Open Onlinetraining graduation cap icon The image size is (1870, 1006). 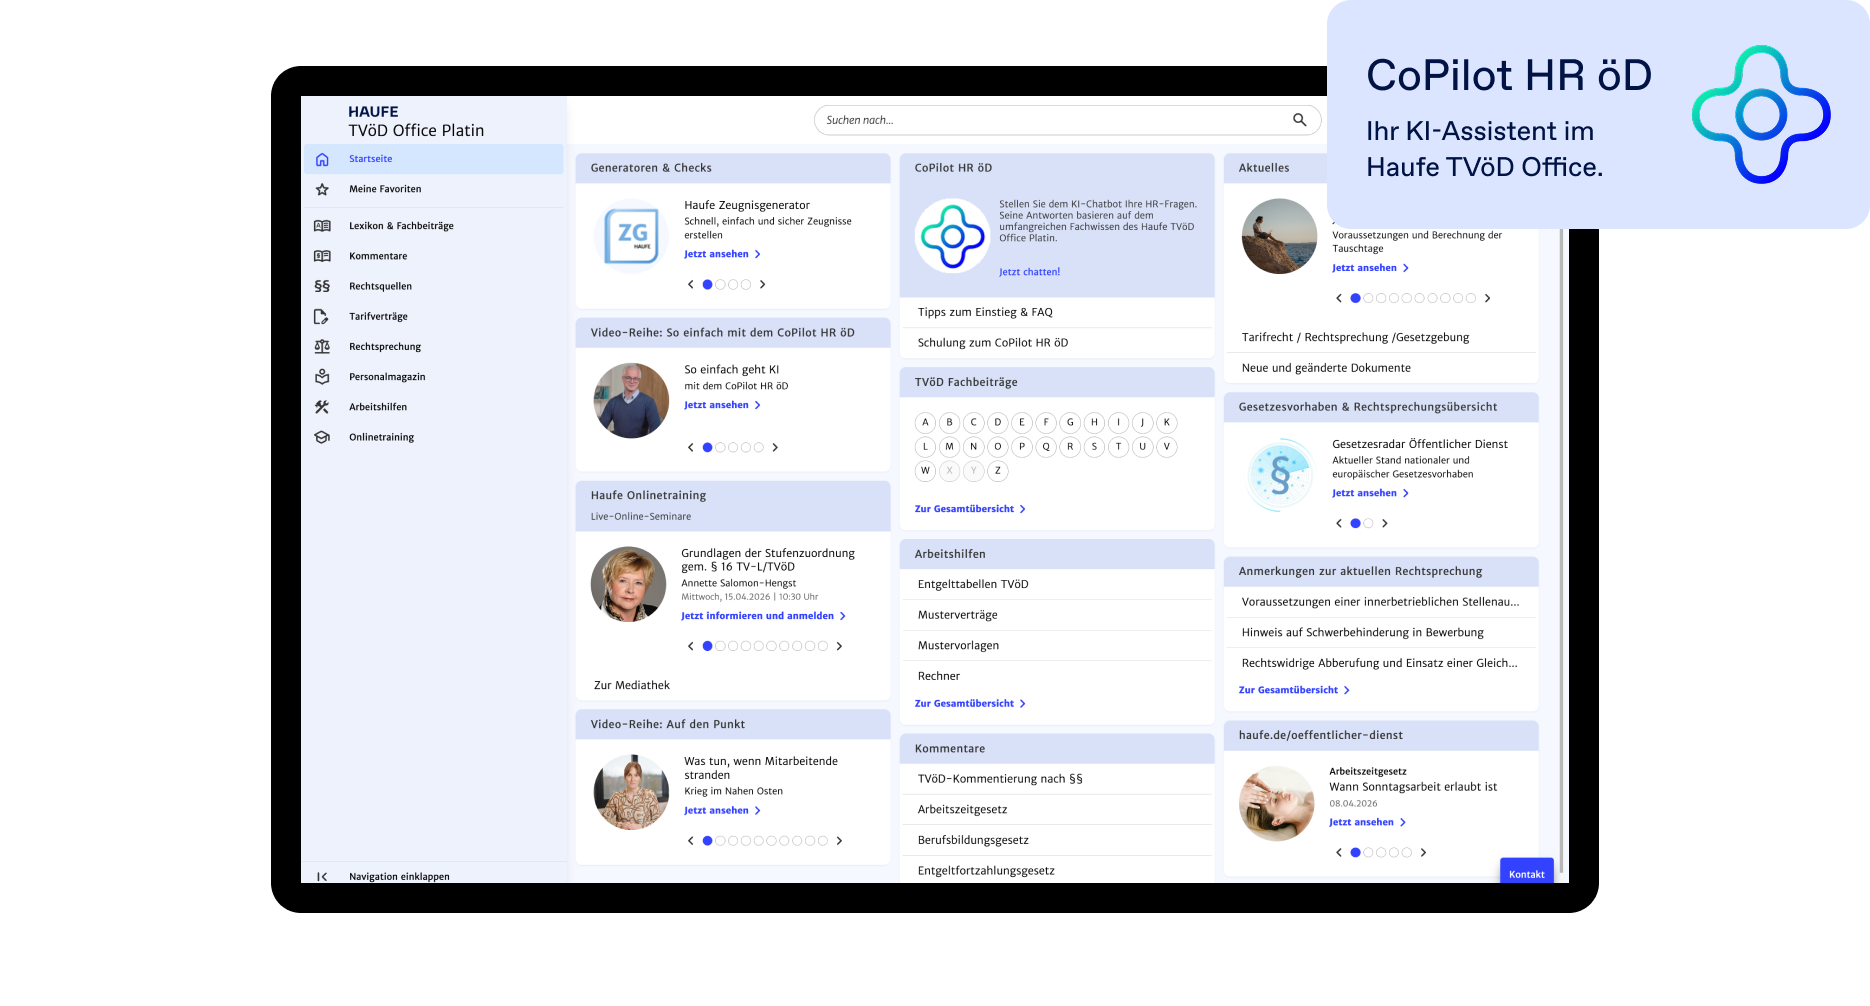[322, 437]
